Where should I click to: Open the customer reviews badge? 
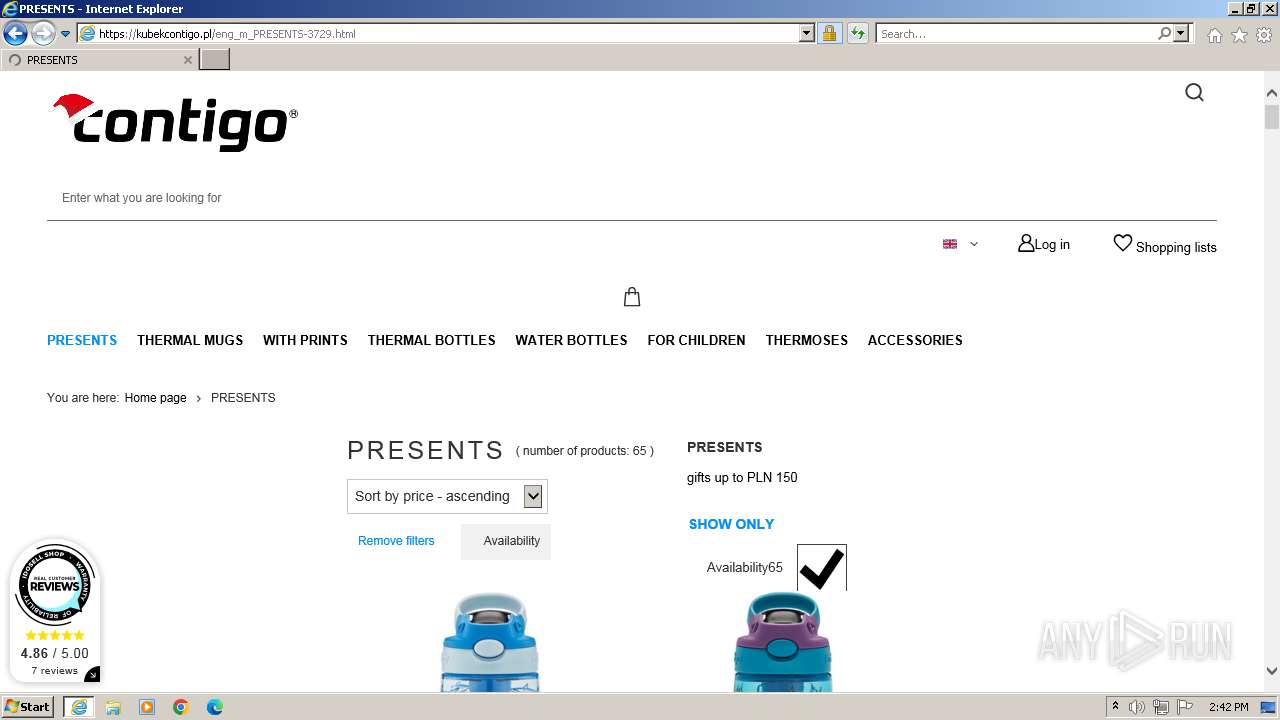[x=55, y=612]
